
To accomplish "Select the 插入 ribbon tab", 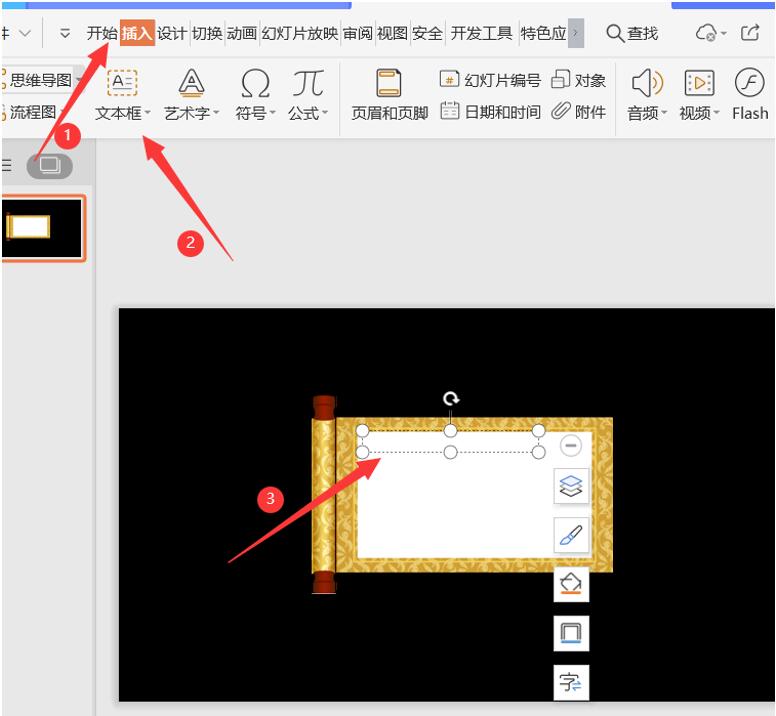I will click(x=137, y=33).
